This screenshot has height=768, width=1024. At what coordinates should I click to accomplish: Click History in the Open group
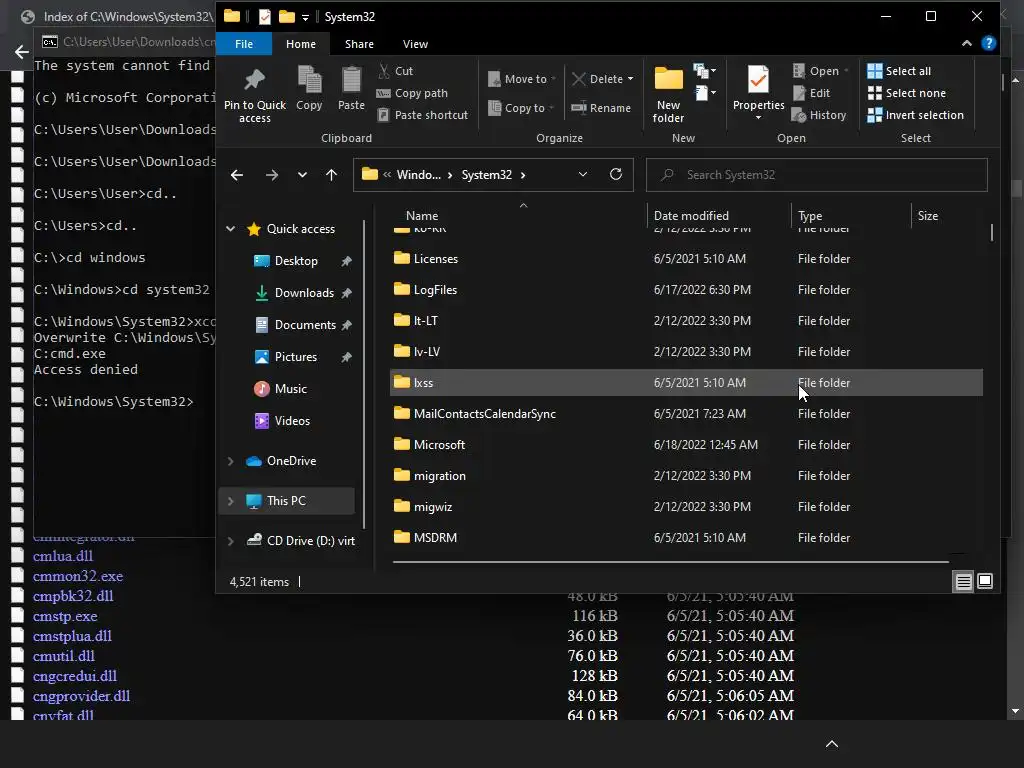[x=819, y=115]
